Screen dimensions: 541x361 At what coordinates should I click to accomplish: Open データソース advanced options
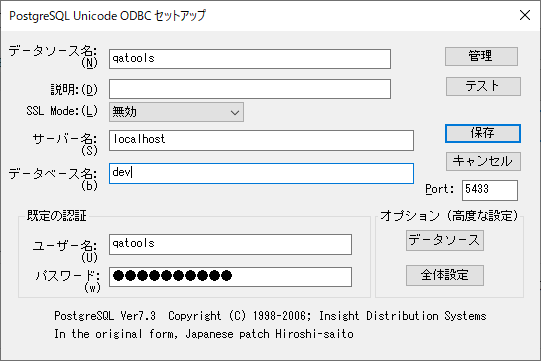445,240
